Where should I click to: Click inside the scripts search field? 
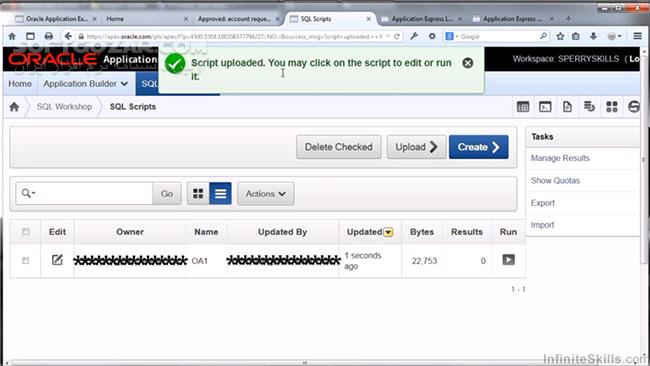pos(95,194)
